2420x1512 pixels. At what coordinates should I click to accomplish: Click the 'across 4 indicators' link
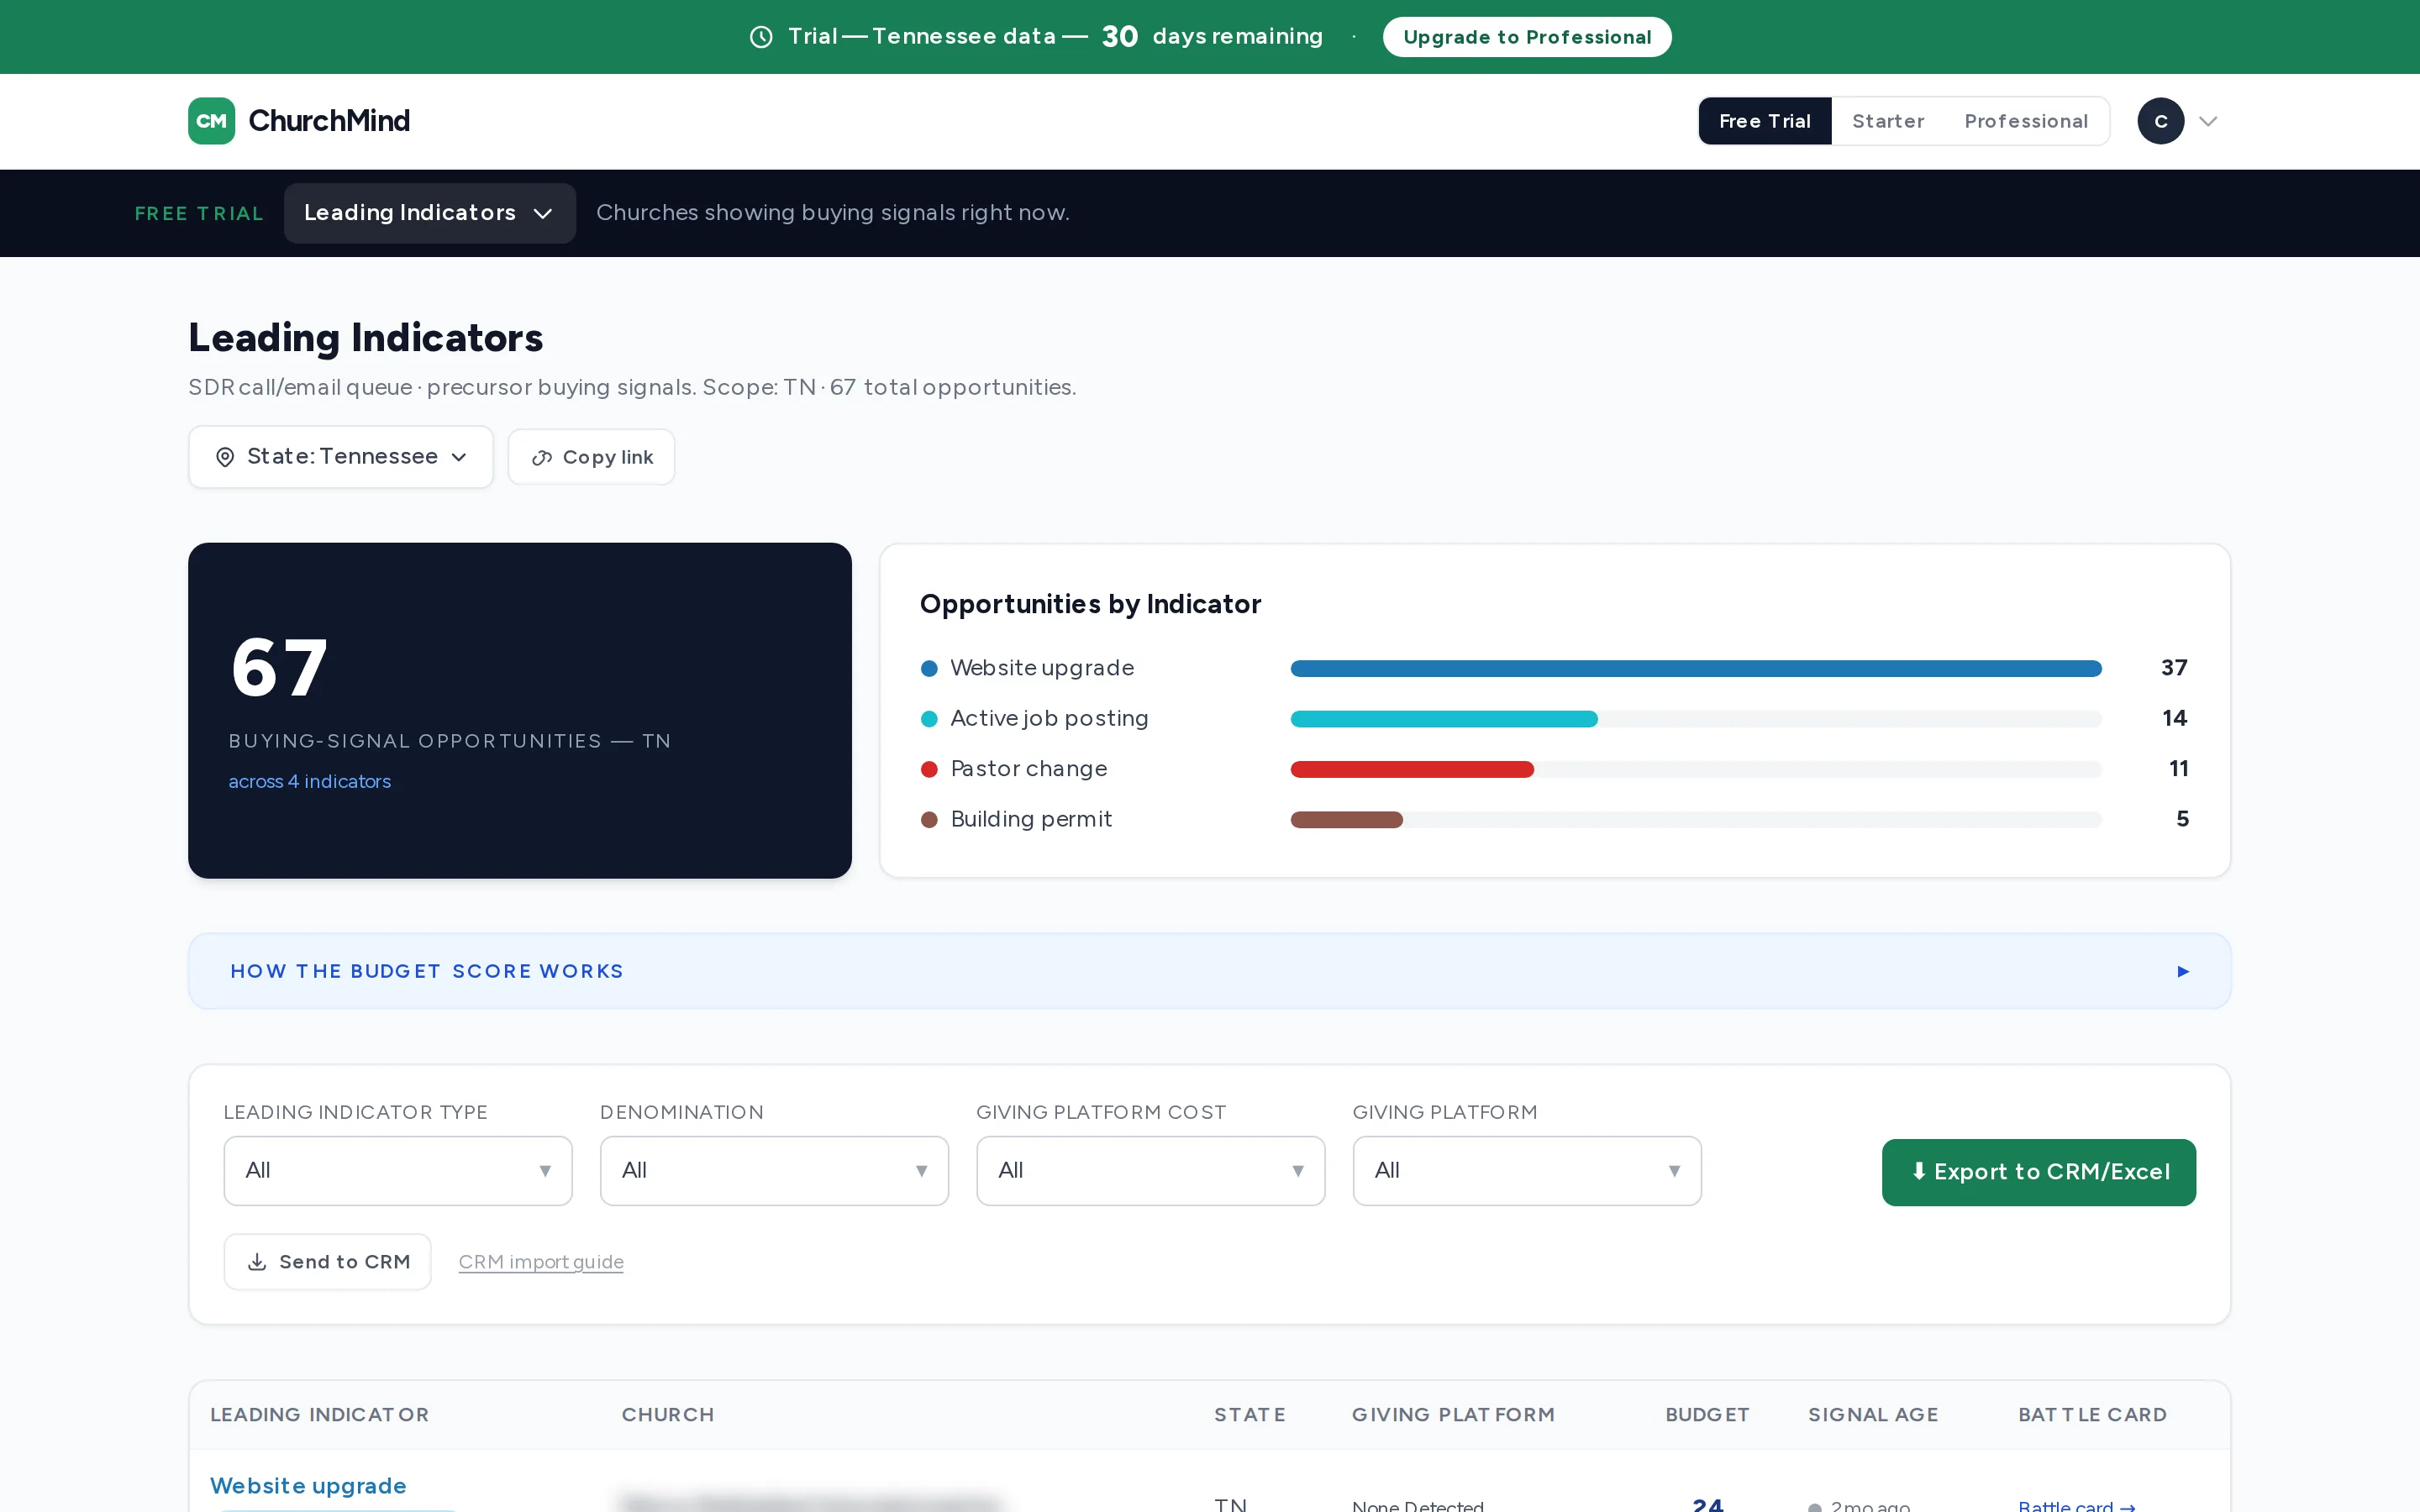pyautogui.click(x=309, y=781)
